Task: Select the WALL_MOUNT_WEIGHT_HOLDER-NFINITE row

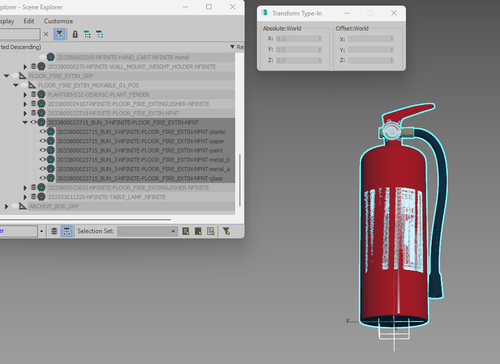Action: click(x=132, y=67)
